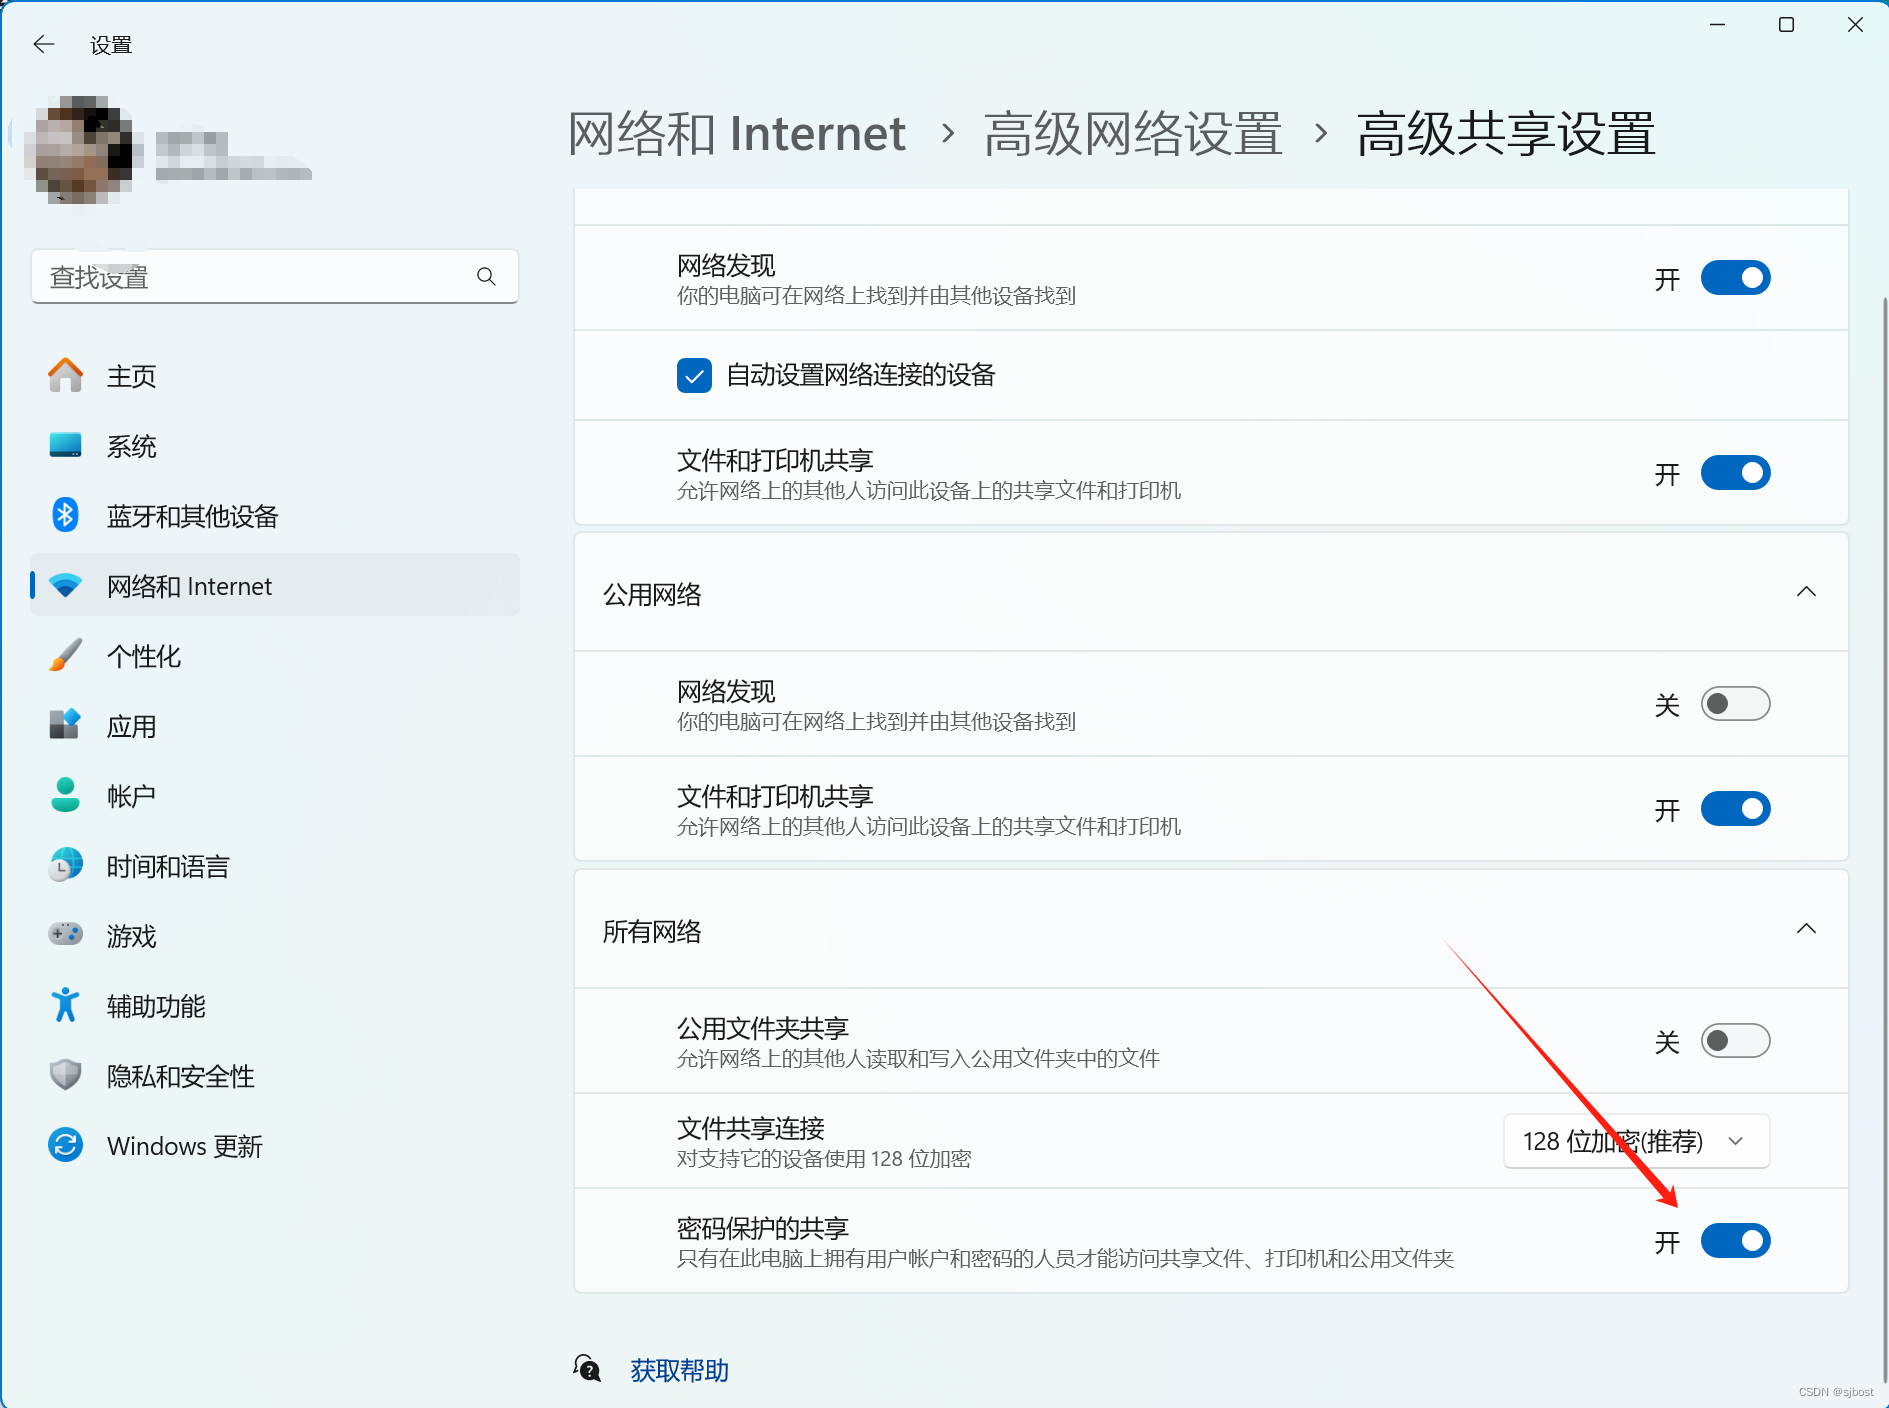This screenshot has width=1889, height=1408.
Task: Open 系统 settings page
Action: tap(275, 446)
